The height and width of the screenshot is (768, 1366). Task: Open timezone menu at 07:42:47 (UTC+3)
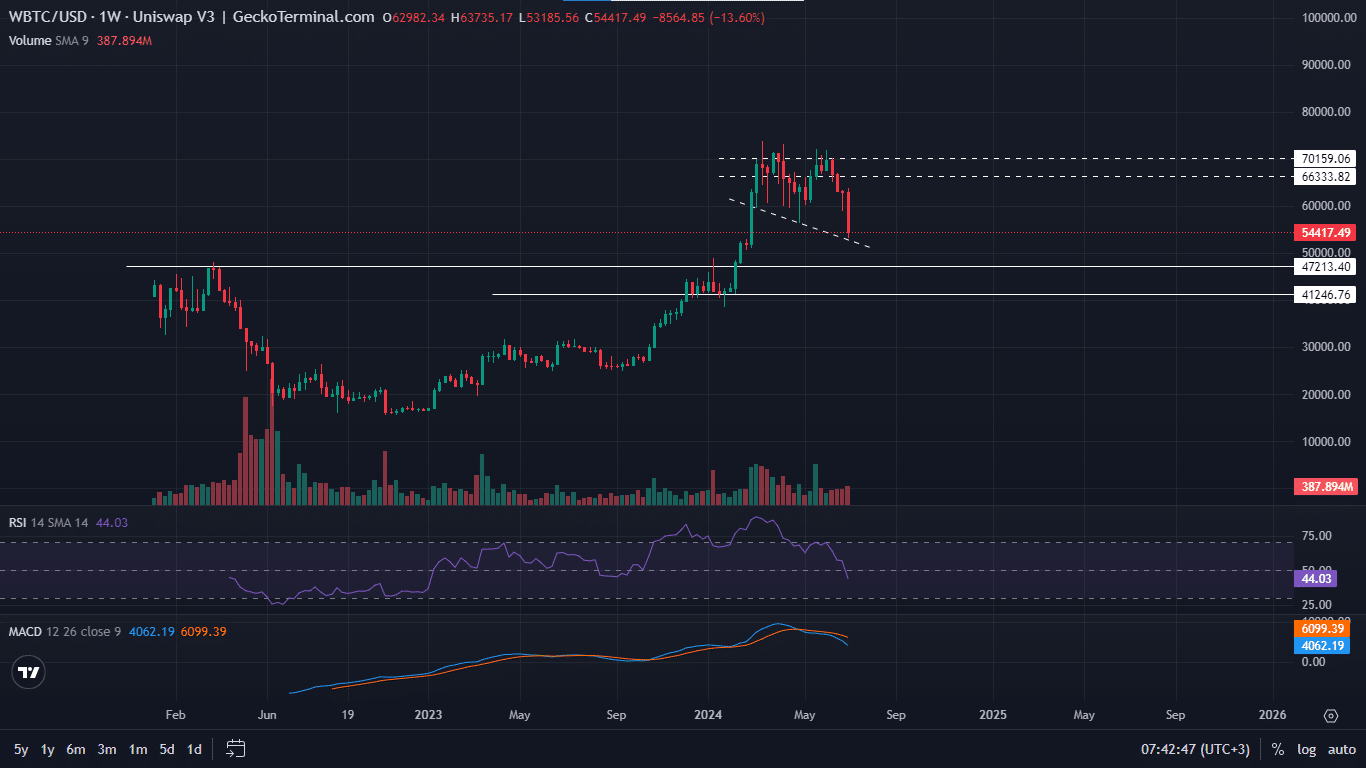1195,749
